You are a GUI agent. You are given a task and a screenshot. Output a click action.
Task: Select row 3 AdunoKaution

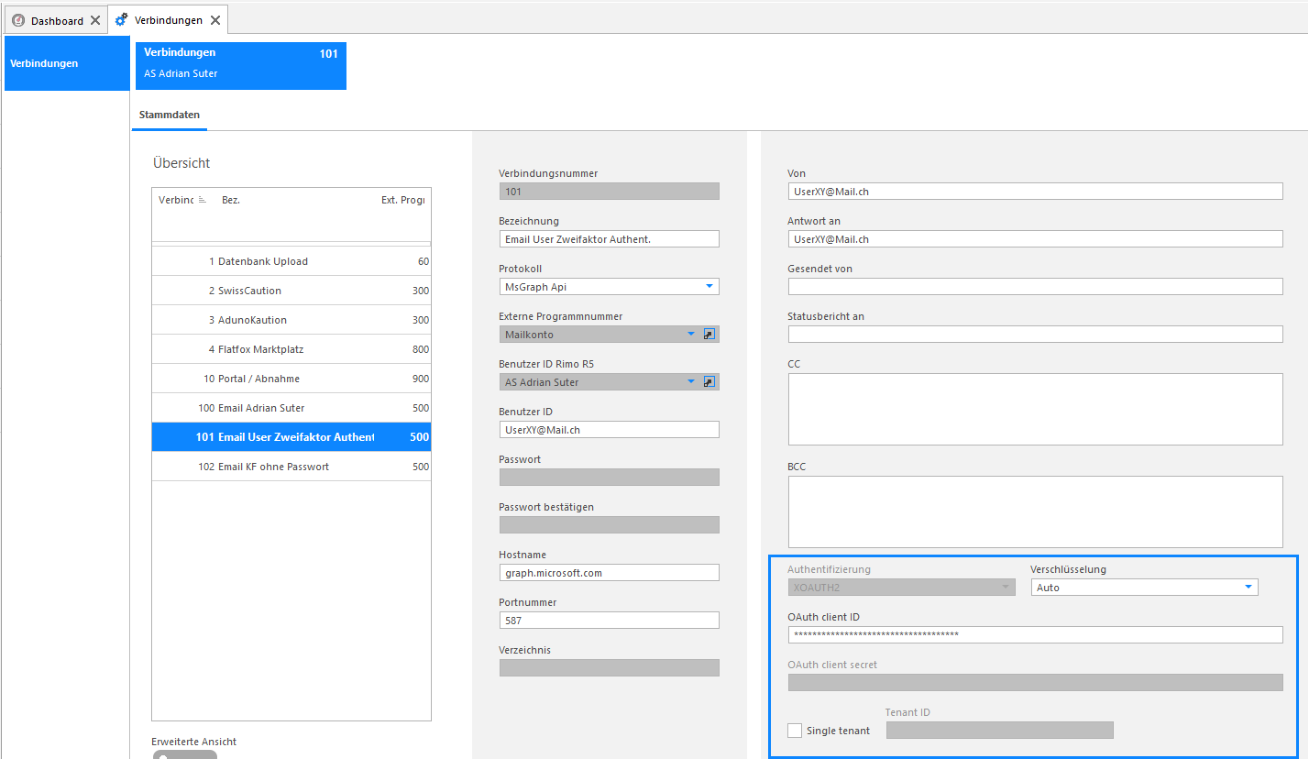(x=291, y=320)
